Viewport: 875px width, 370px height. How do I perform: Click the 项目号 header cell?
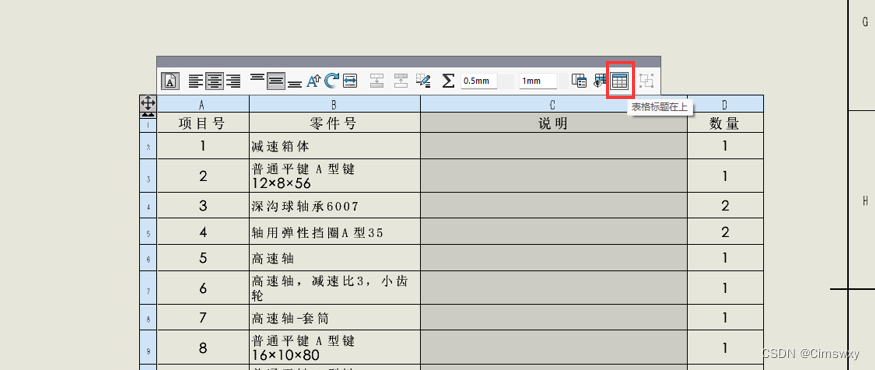point(203,123)
